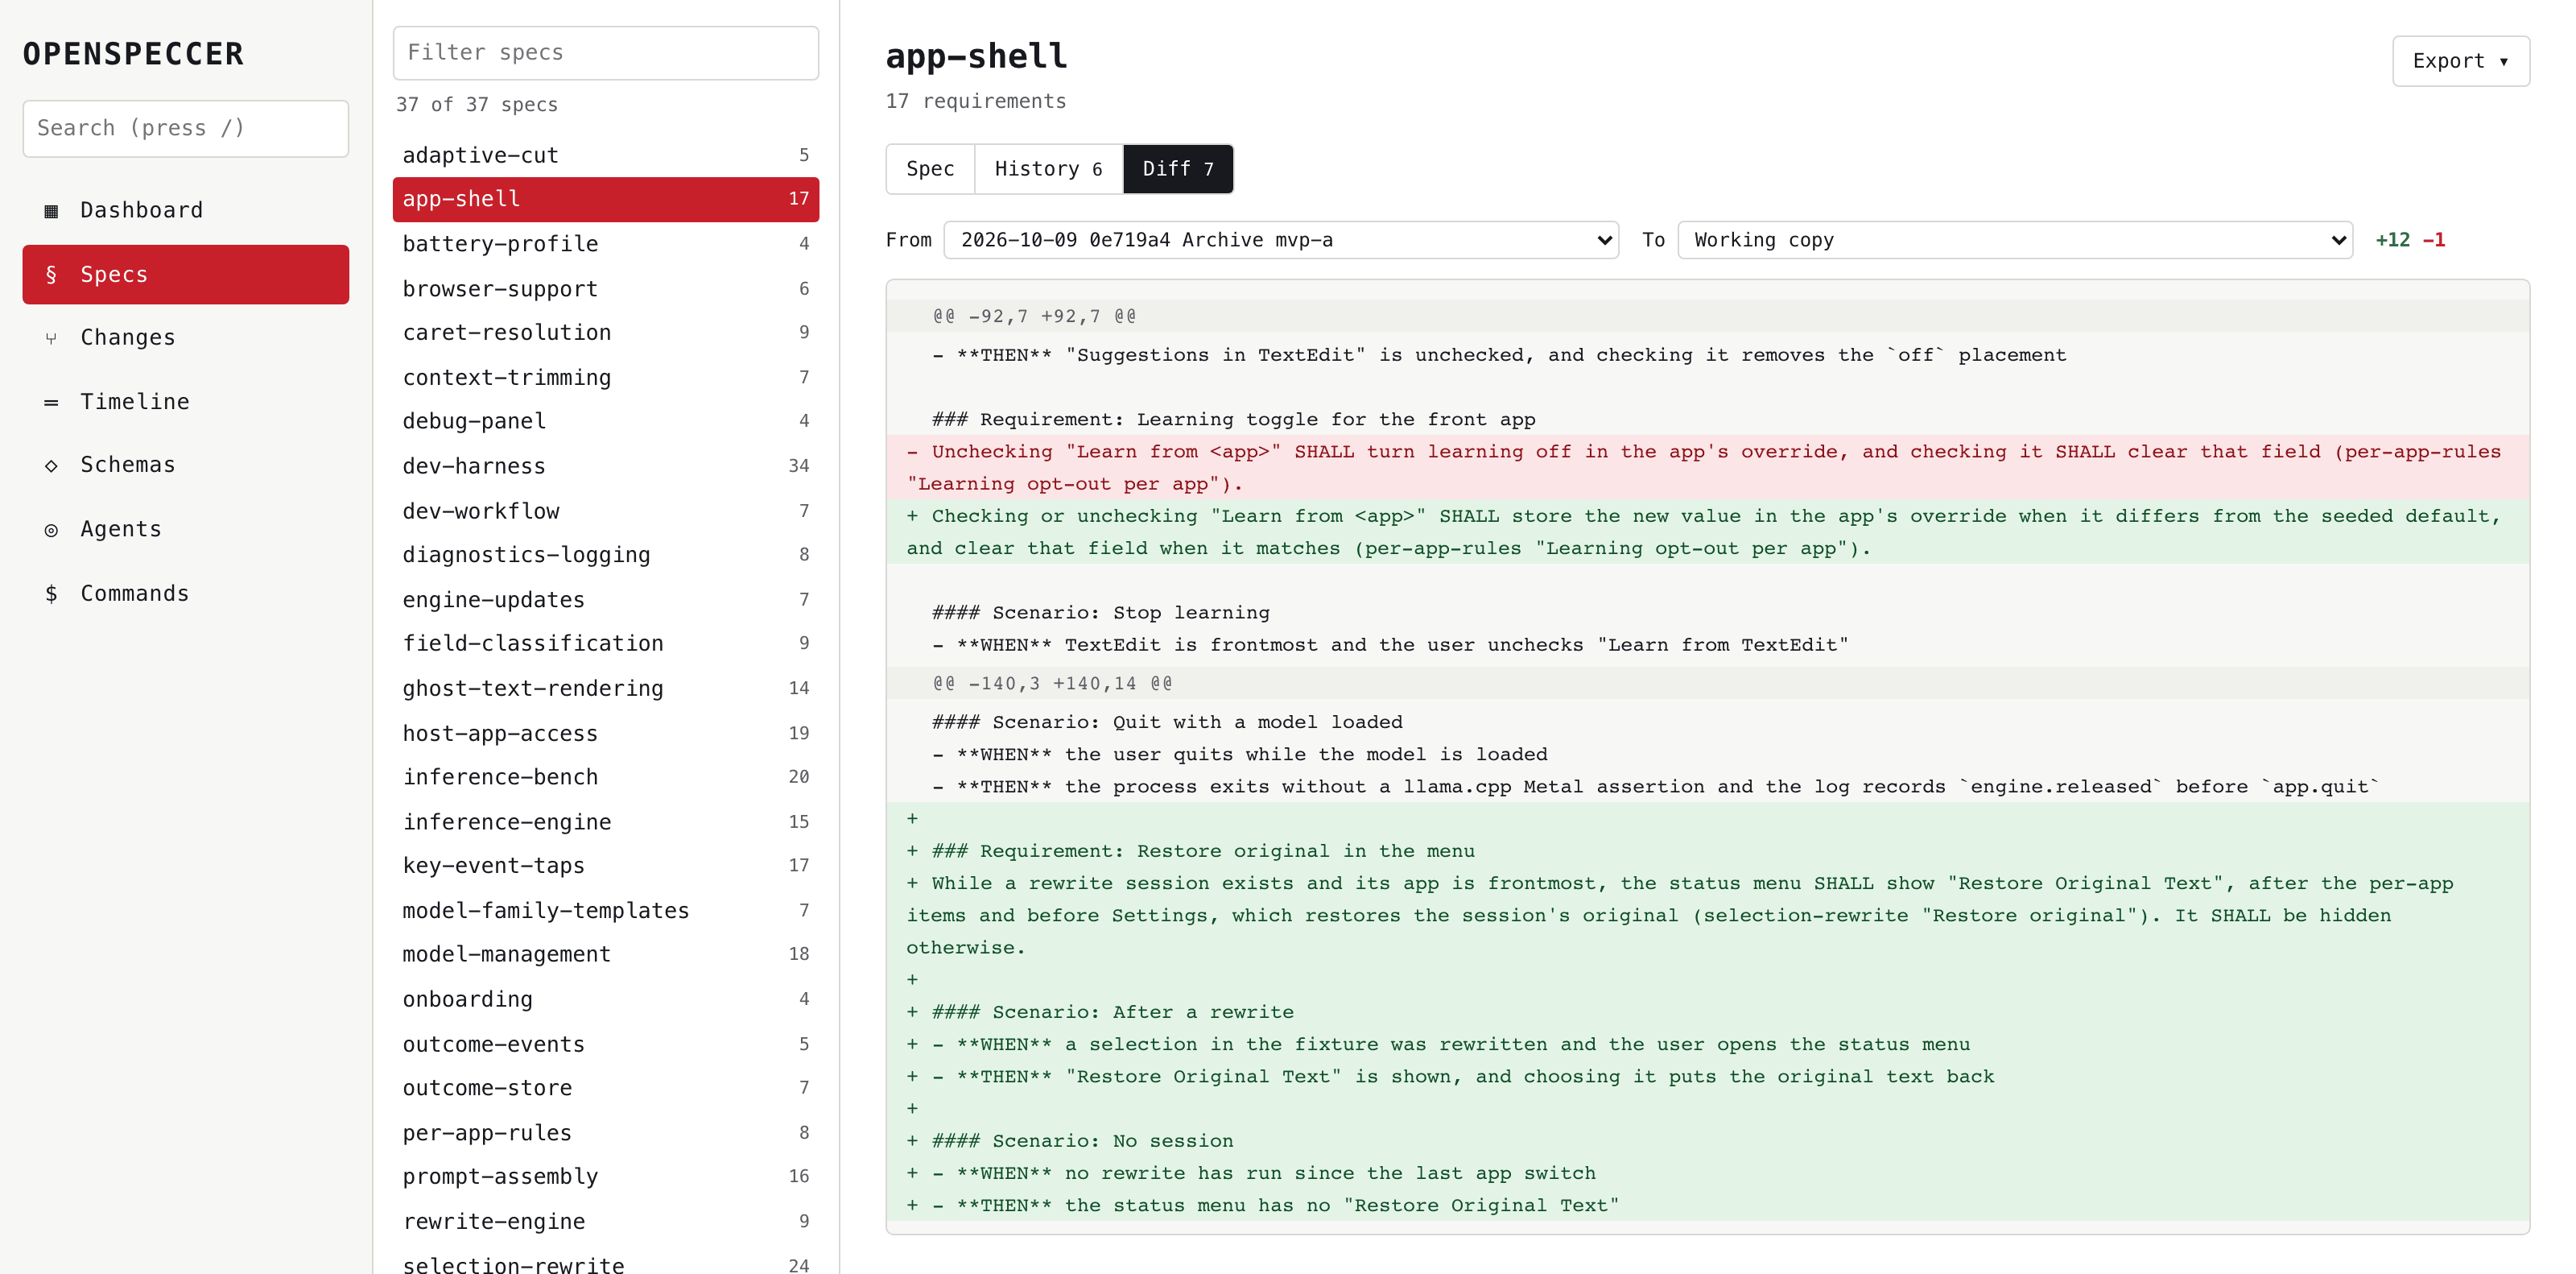The image size is (2576, 1274).
Task: Select the onboarding spec
Action: tap(606, 1000)
